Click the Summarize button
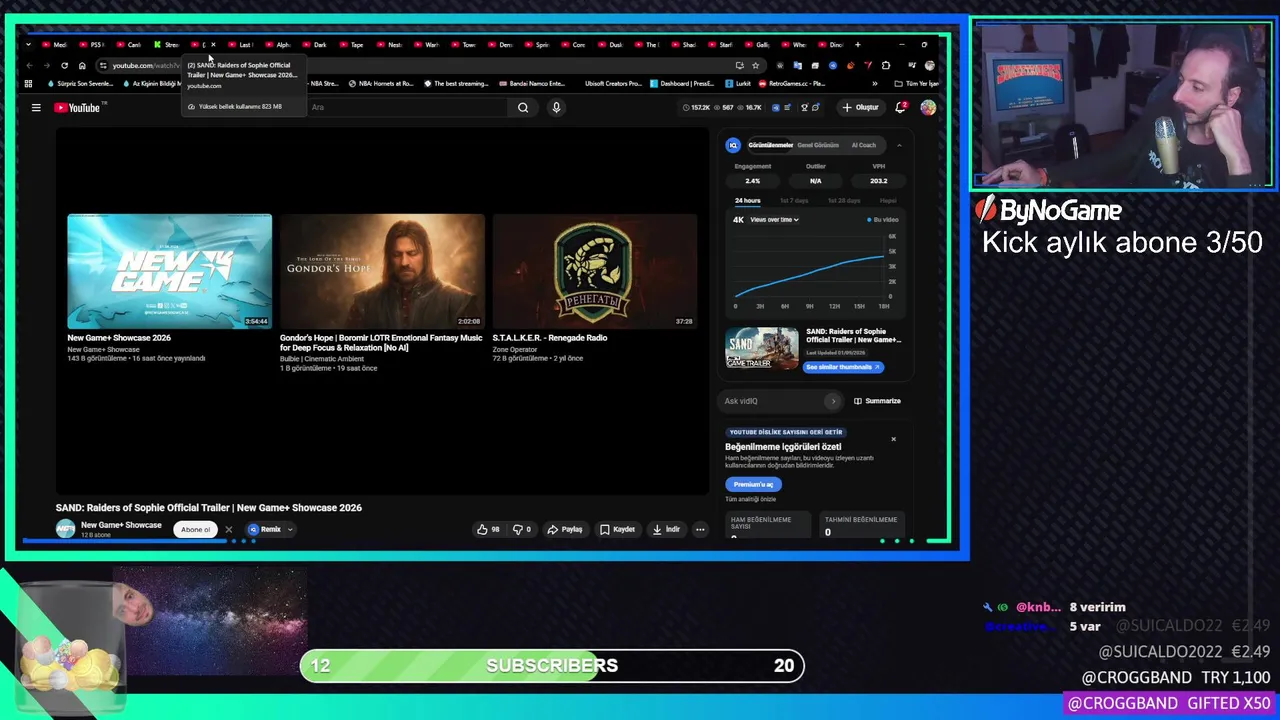This screenshot has height=720, width=1280. pos(877,401)
